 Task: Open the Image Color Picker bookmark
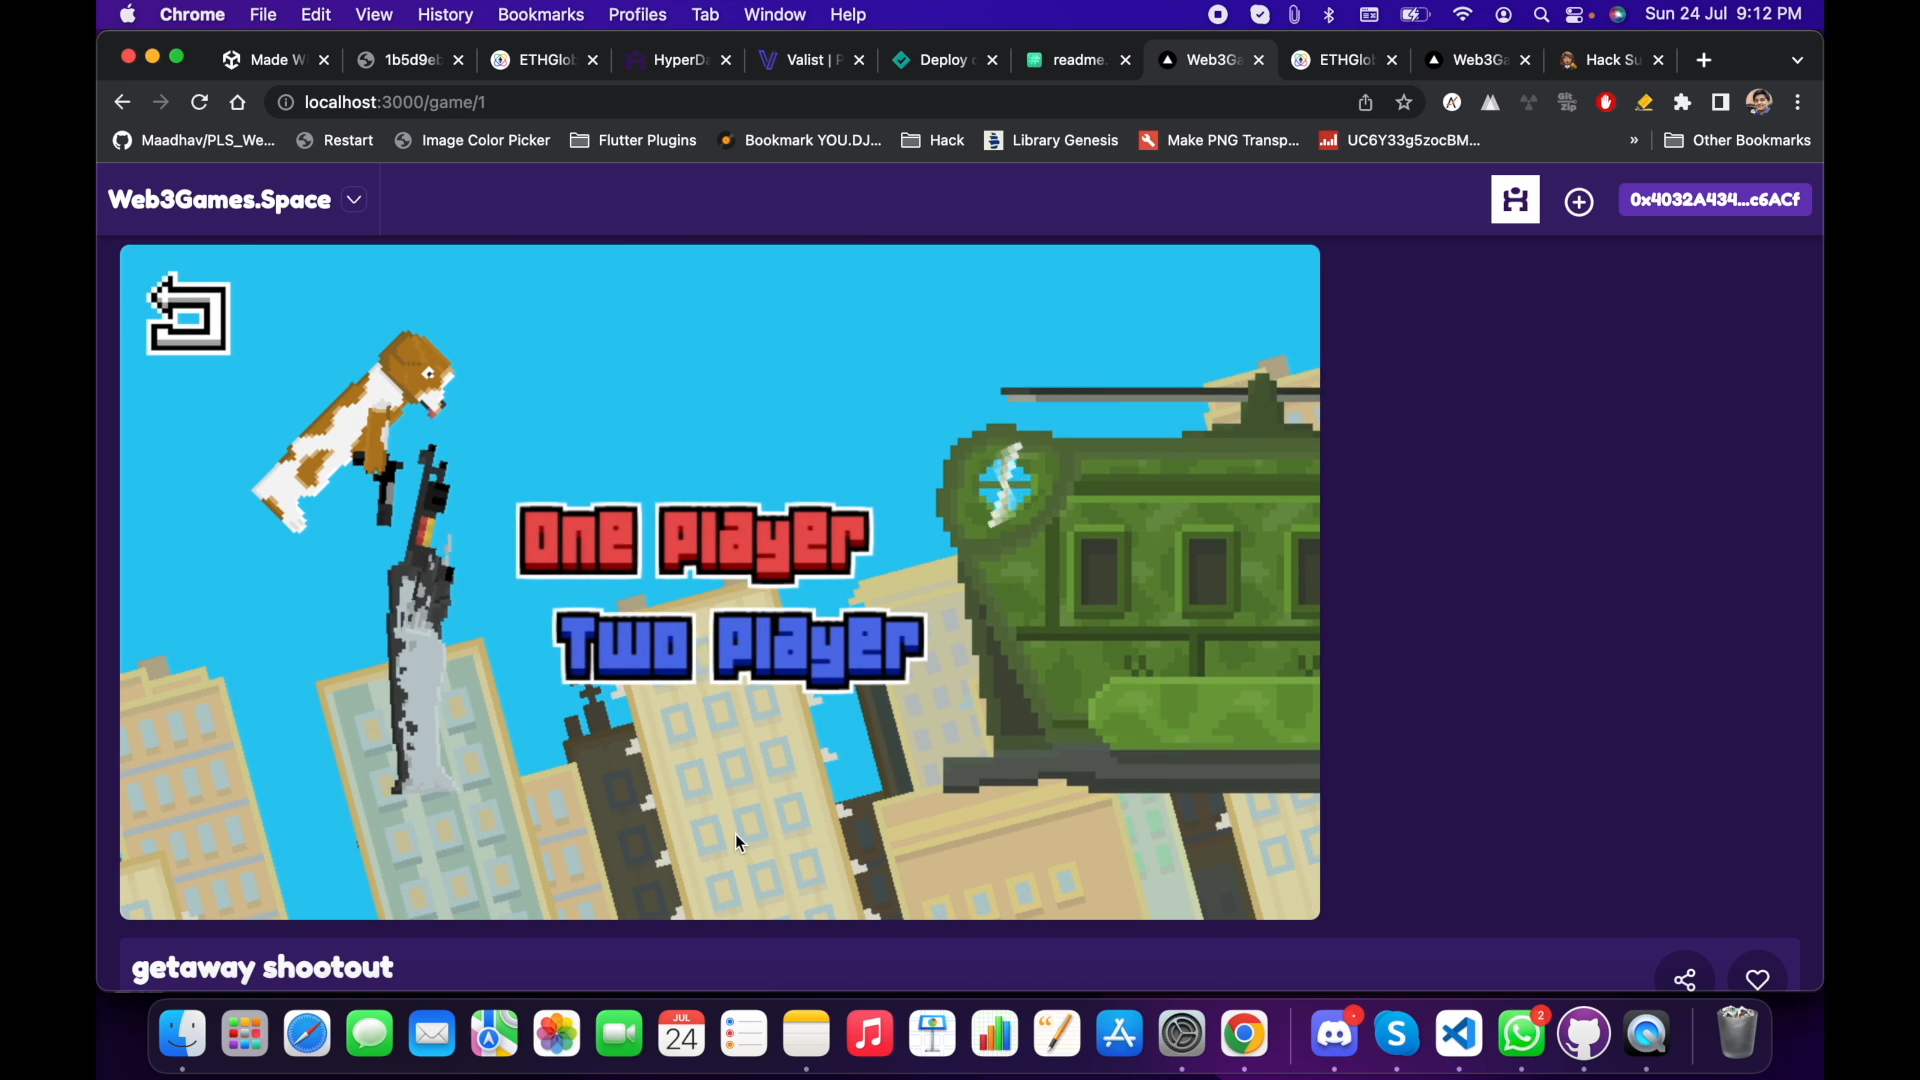click(x=473, y=141)
